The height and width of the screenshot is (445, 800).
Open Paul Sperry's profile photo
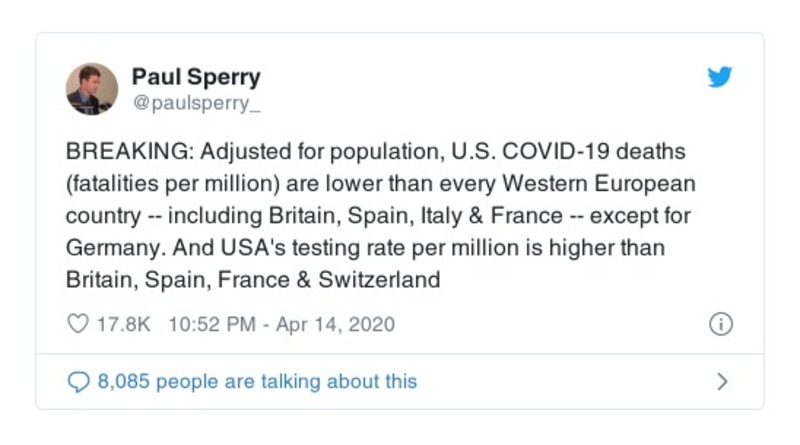(x=91, y=88)
